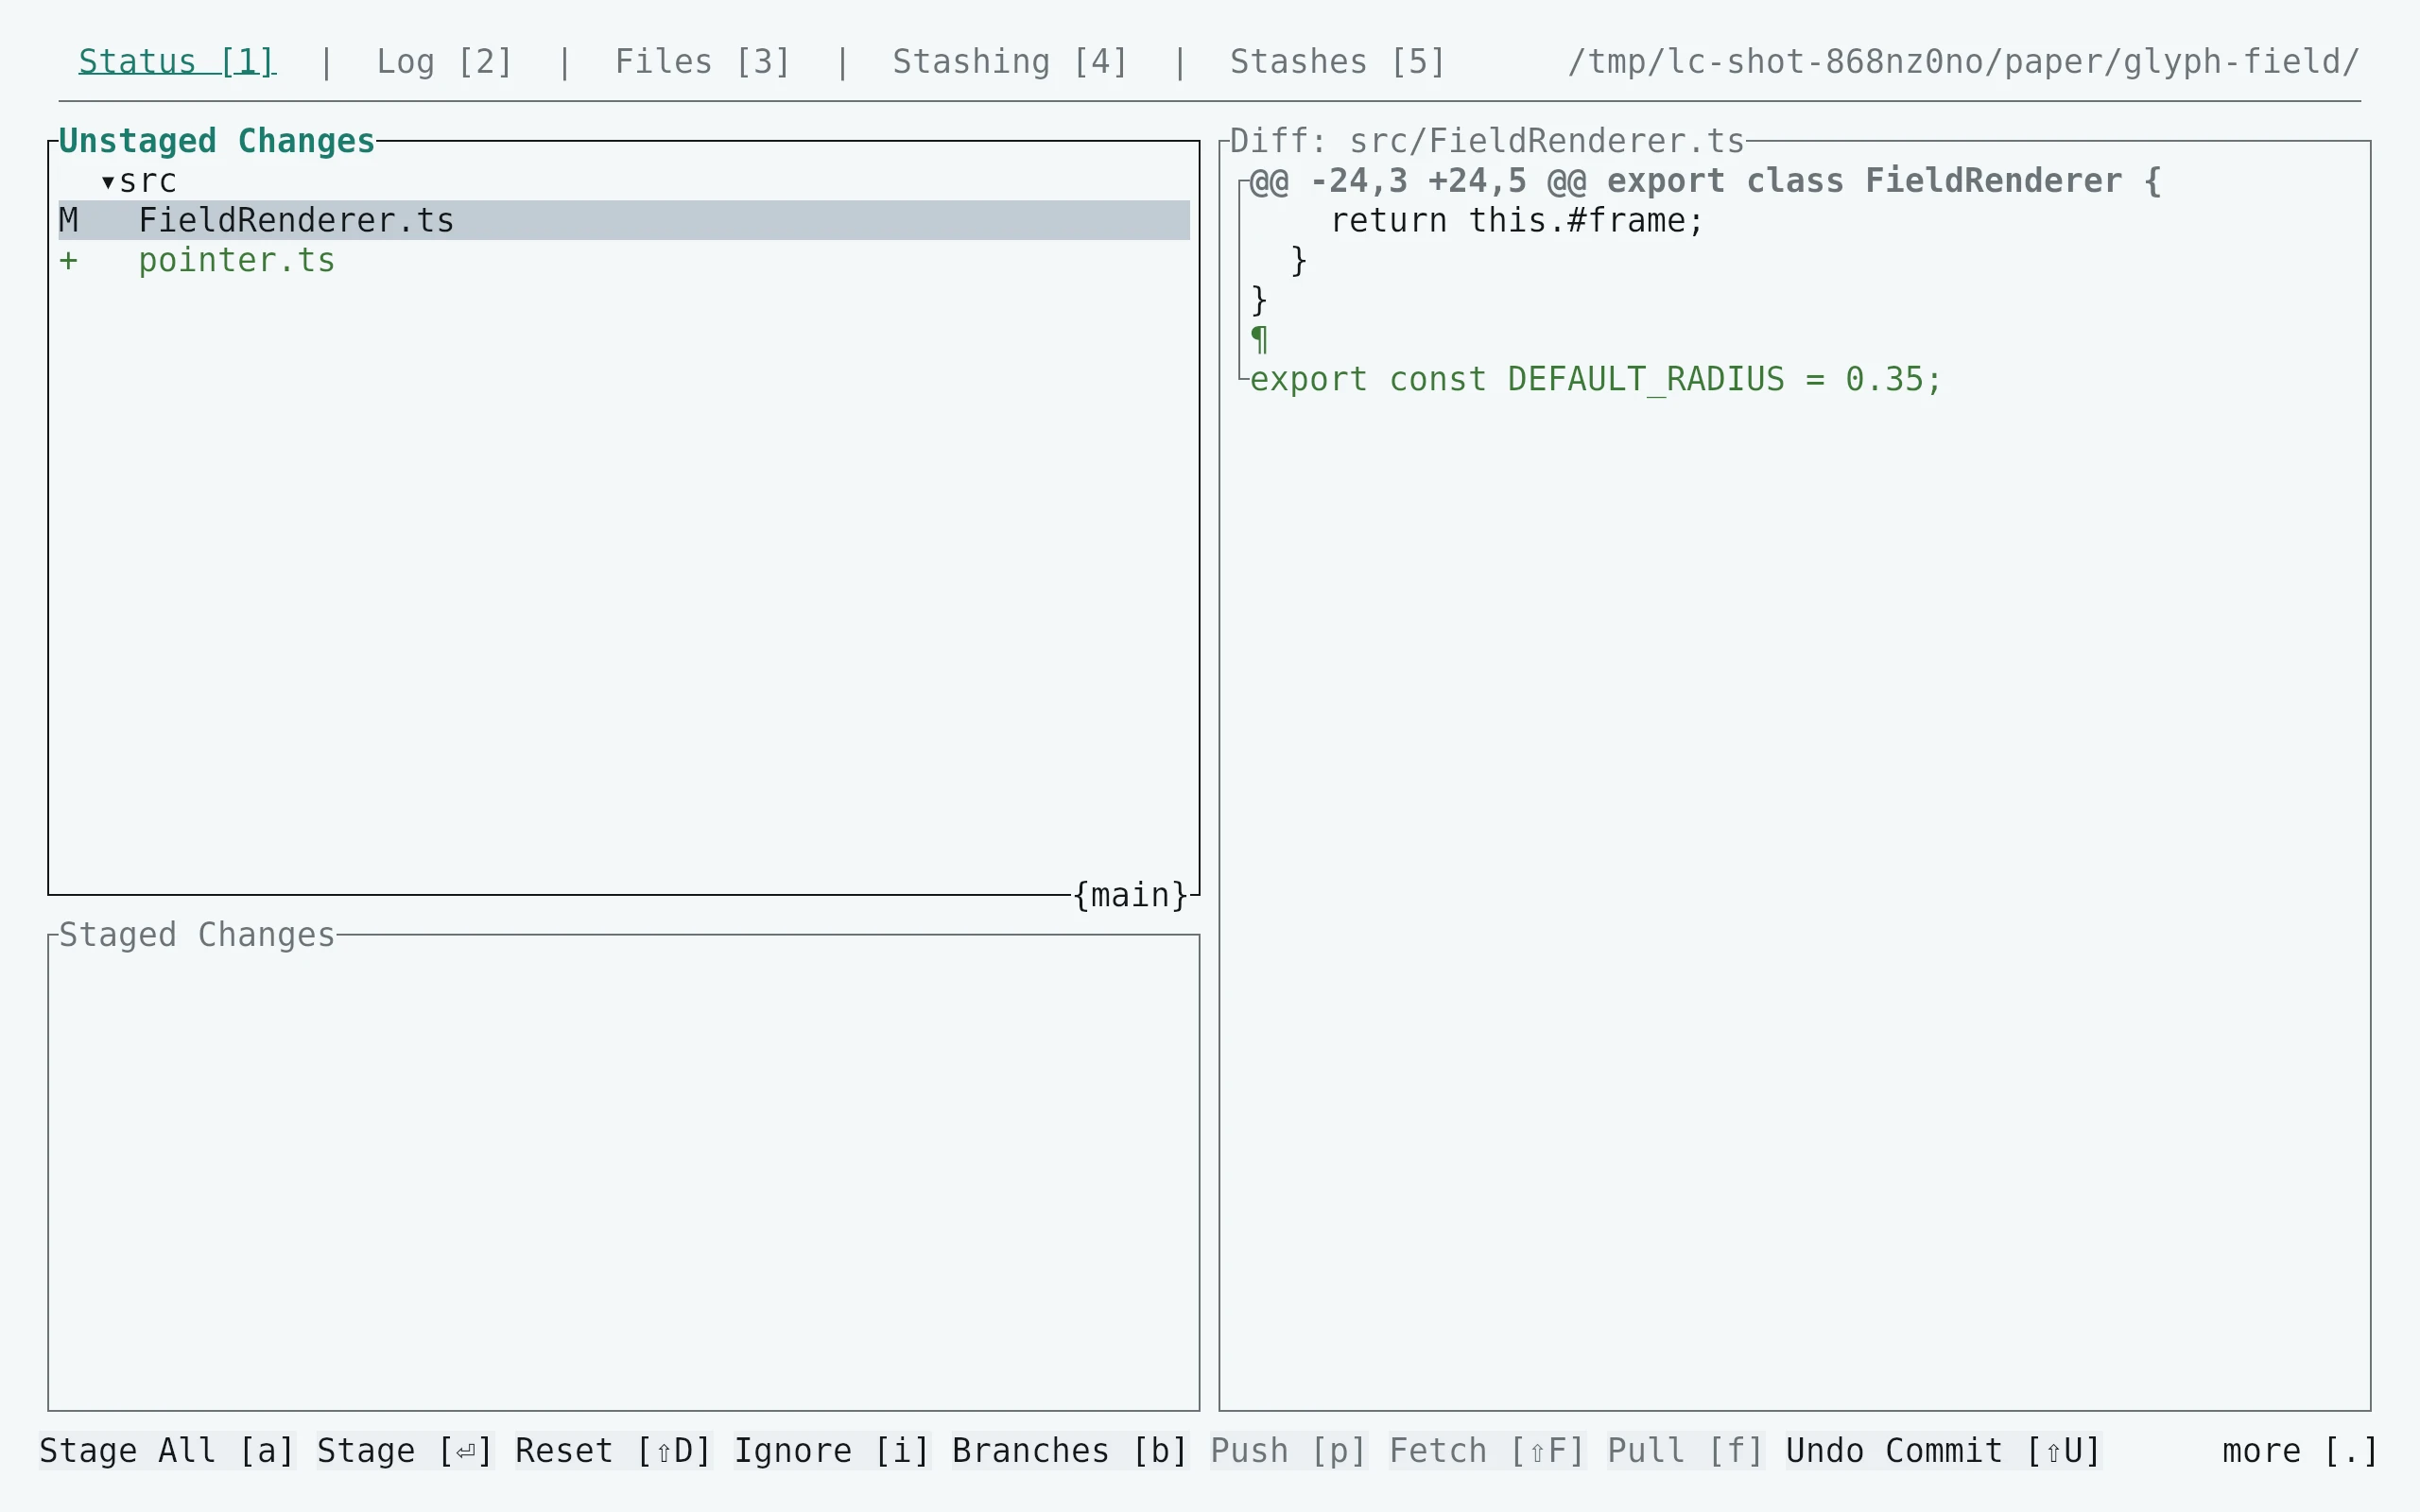The width and height of the screenshot is (2420, 1512).
Task: Click the Stage command
Action: 405,1450
